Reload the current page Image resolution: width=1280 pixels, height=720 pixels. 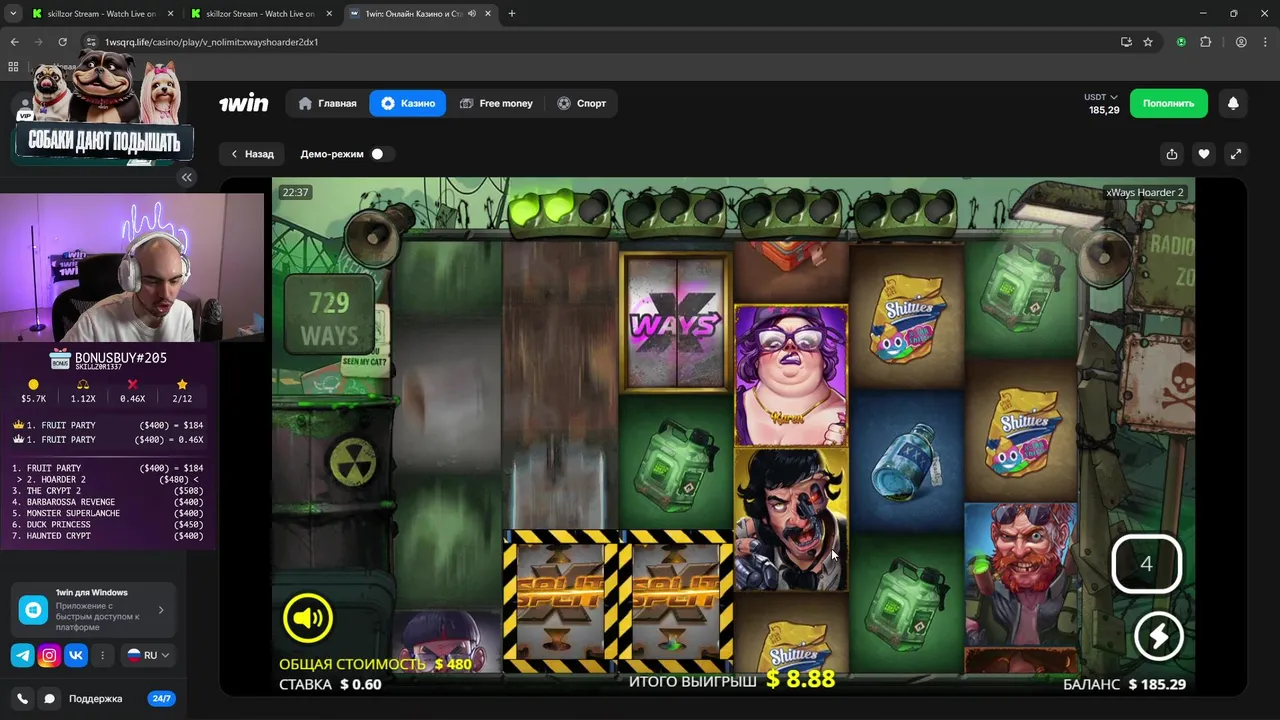[62, 42]
